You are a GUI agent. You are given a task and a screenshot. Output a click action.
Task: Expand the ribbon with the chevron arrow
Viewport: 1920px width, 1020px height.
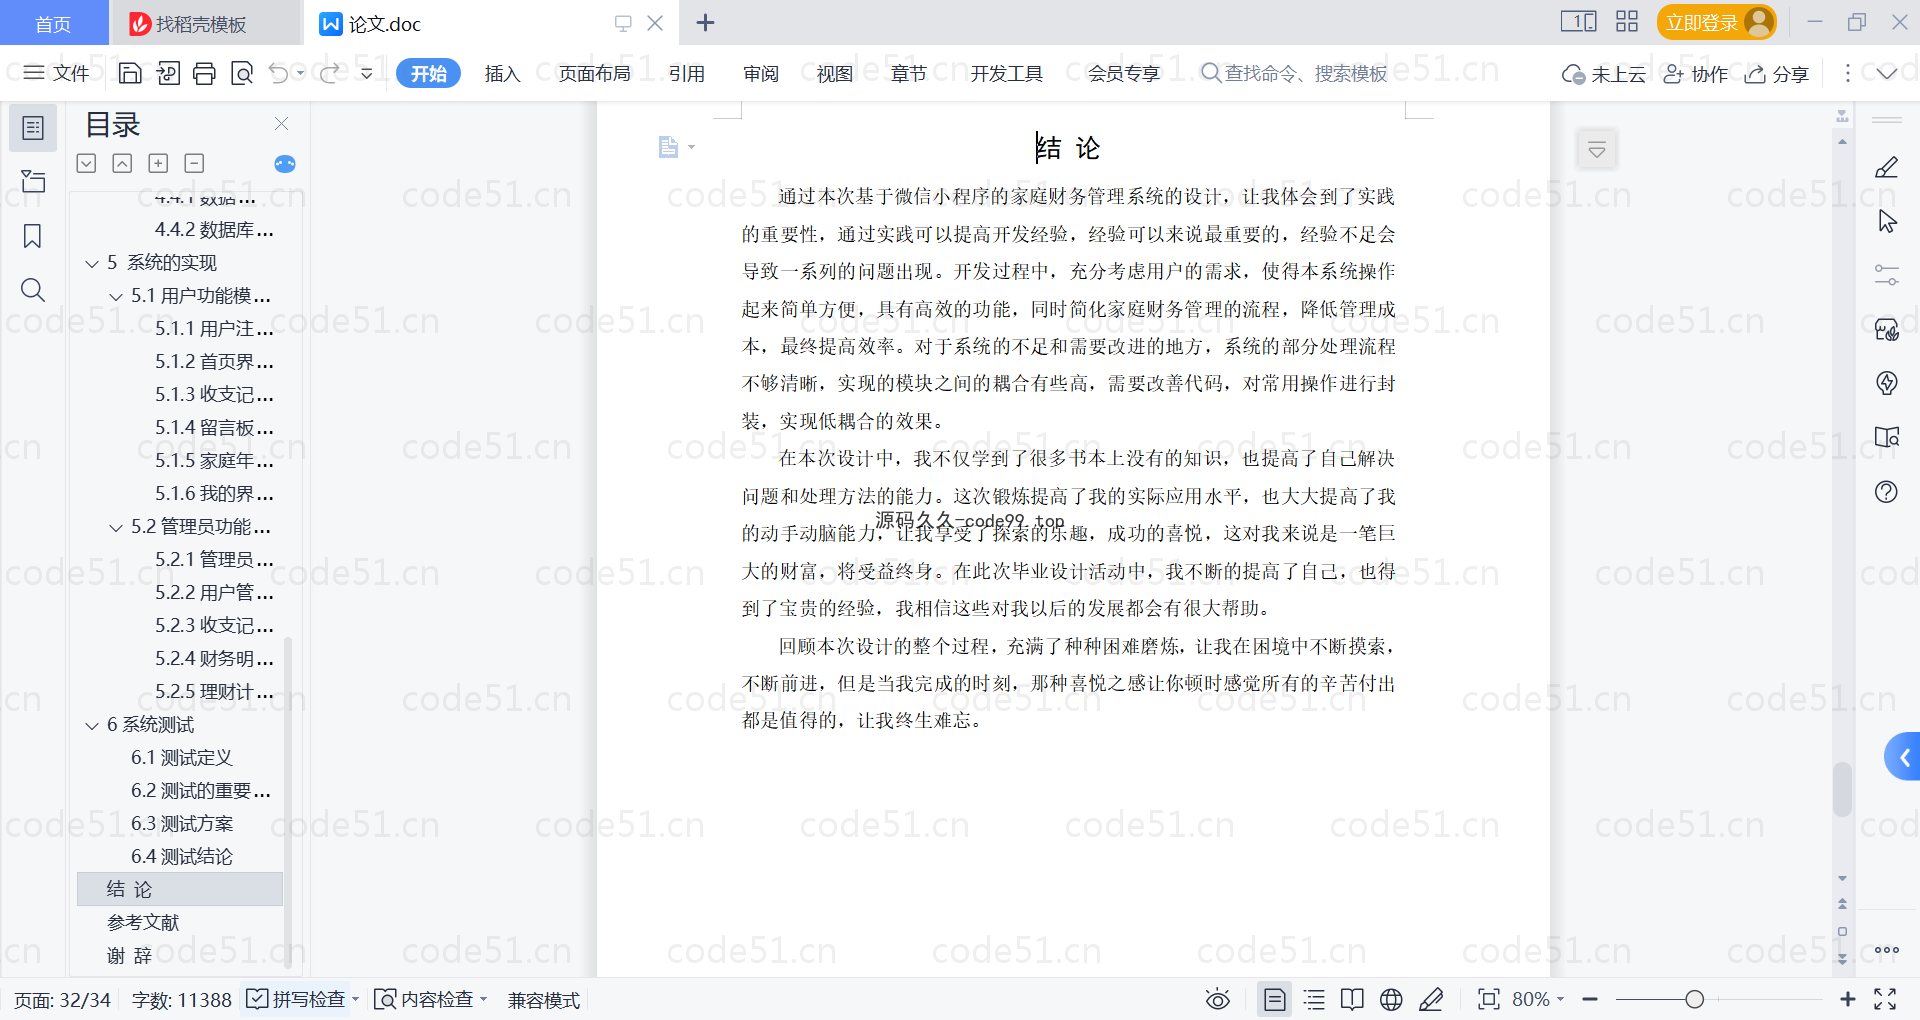[1887, 73]
